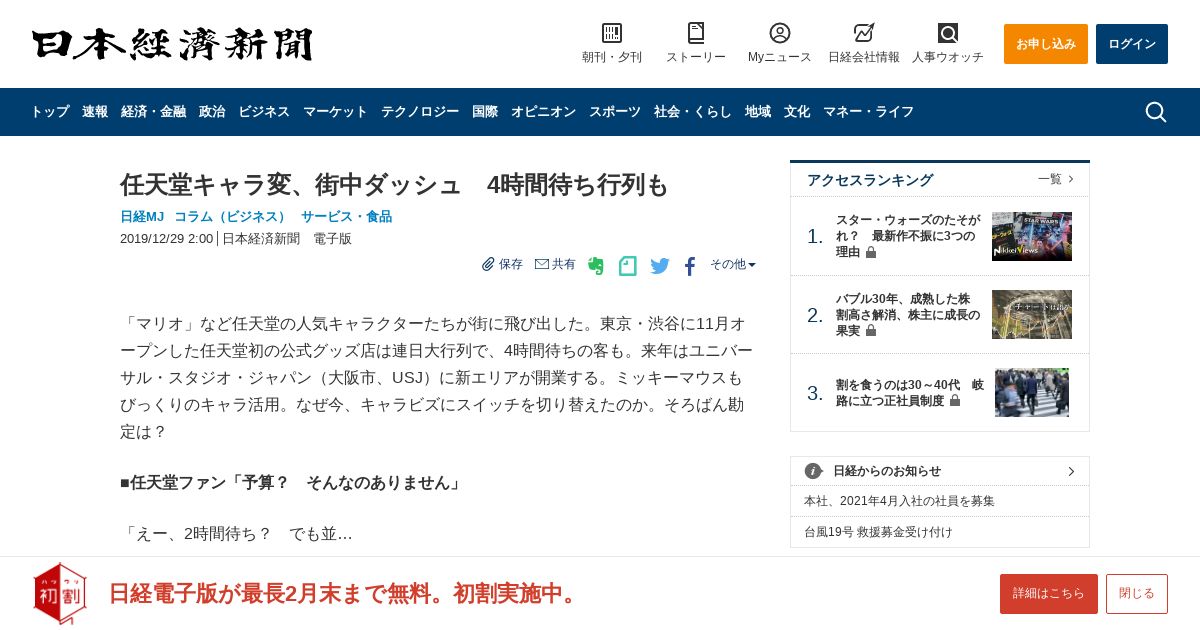
Task: Open the 人事ウオッチ icon
Action: pos(948,33)
